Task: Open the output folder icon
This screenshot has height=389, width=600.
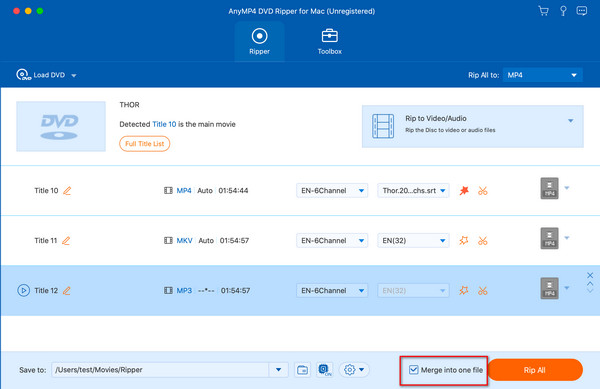Action: (x=302, y=370)
